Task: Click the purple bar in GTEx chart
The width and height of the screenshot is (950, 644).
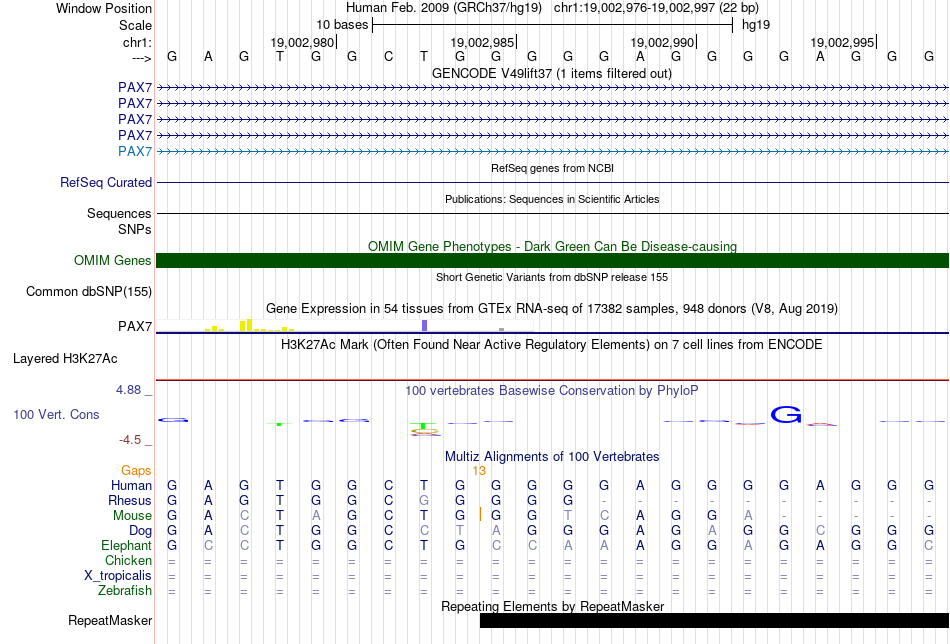Action: coord(424,325)
